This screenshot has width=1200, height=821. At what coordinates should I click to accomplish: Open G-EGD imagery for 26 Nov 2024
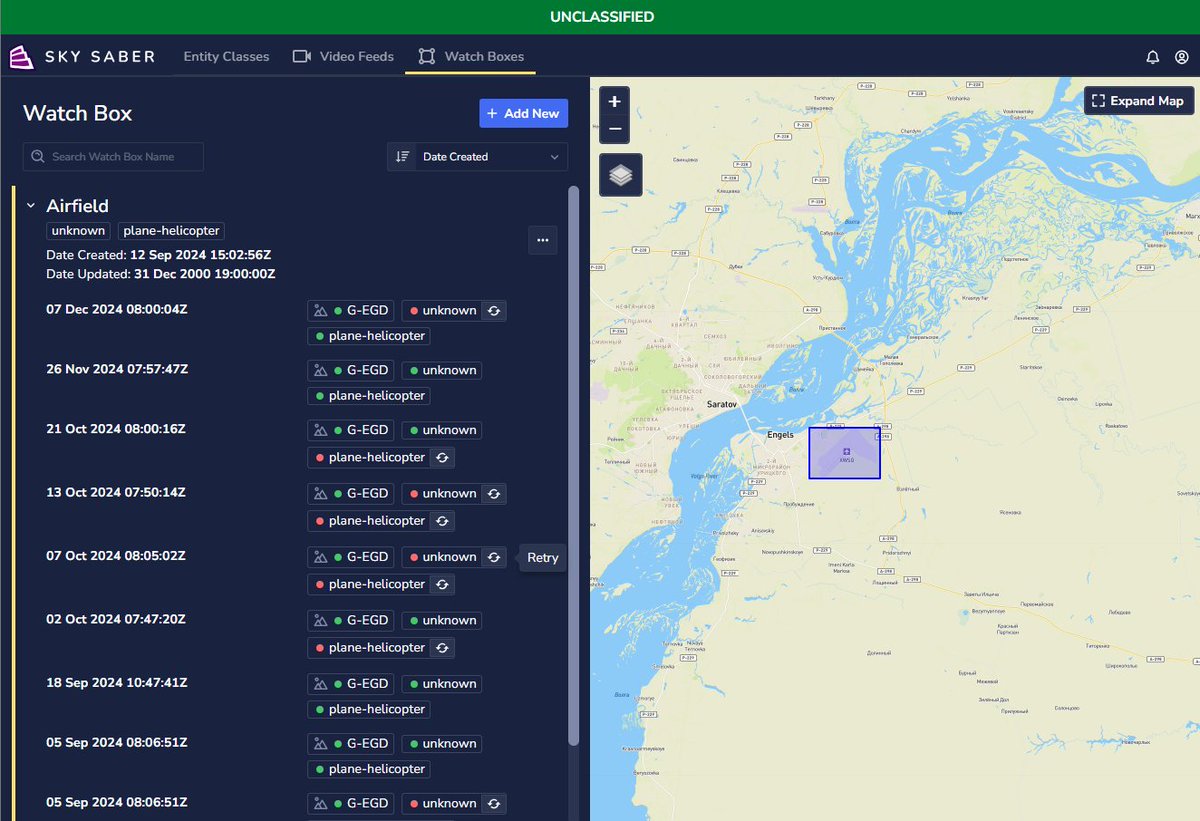click(351, 371)
